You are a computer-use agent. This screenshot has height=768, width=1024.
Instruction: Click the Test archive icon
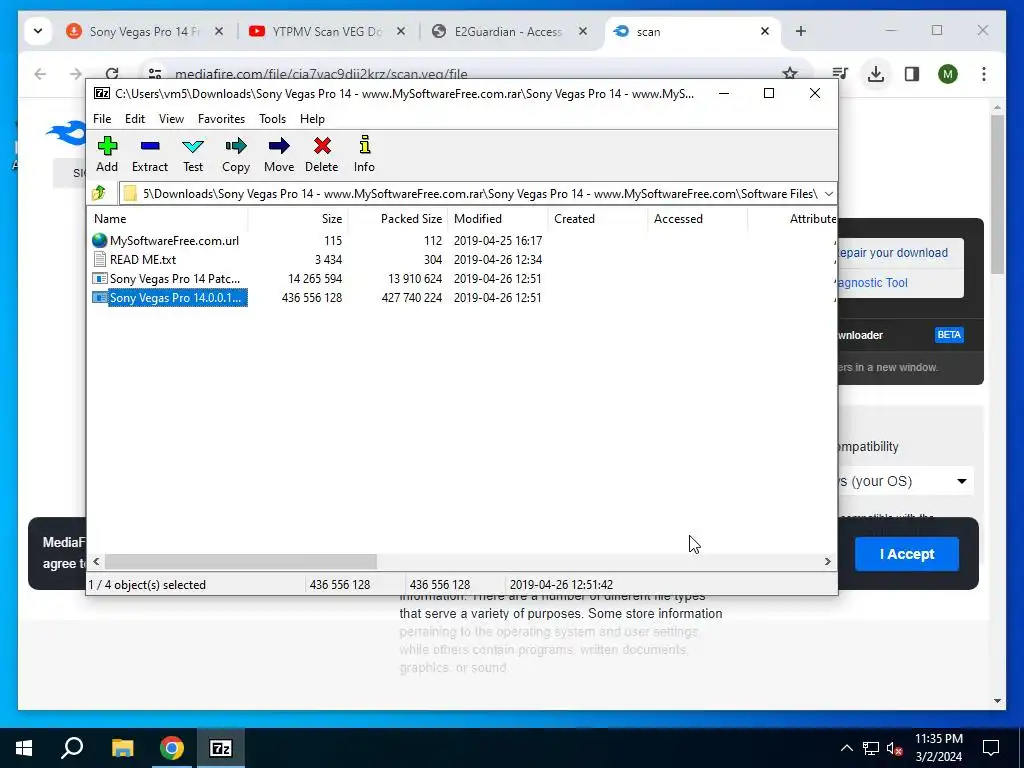point(193,146)
